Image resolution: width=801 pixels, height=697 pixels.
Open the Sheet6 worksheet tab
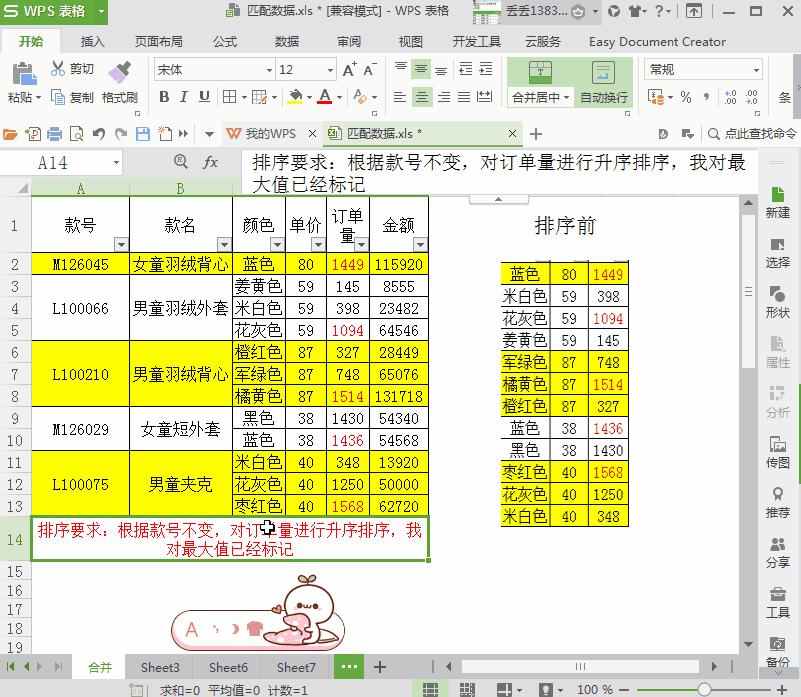pos(227,666)
